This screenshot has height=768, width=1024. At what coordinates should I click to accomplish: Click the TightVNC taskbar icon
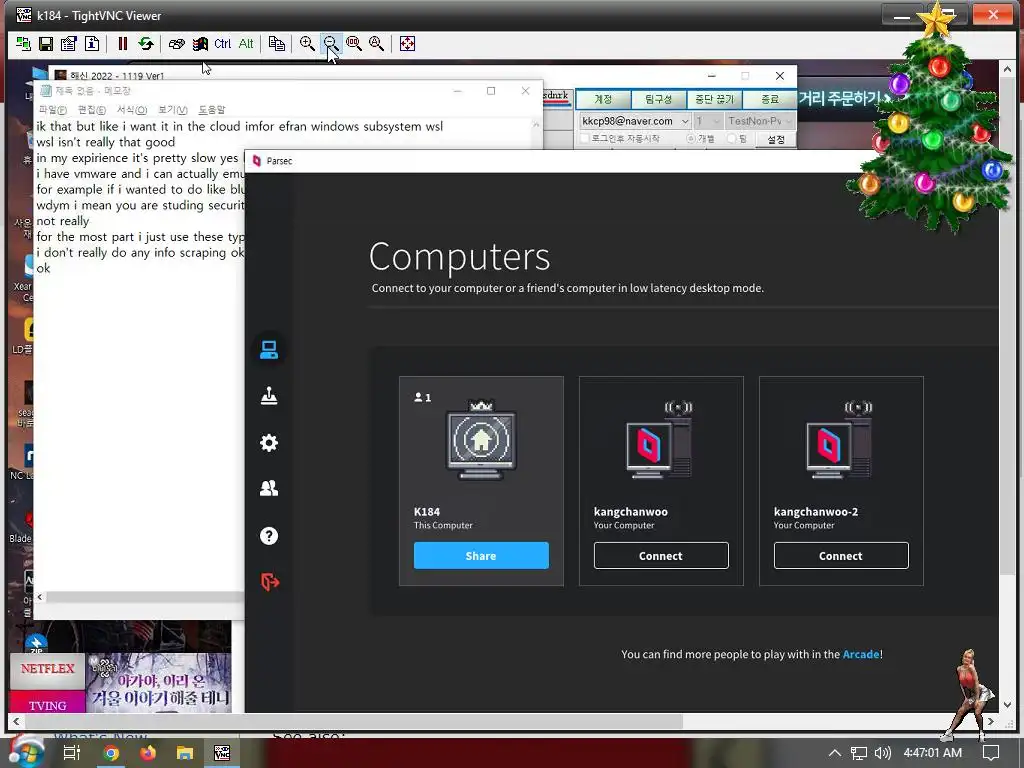pos(222,753)
